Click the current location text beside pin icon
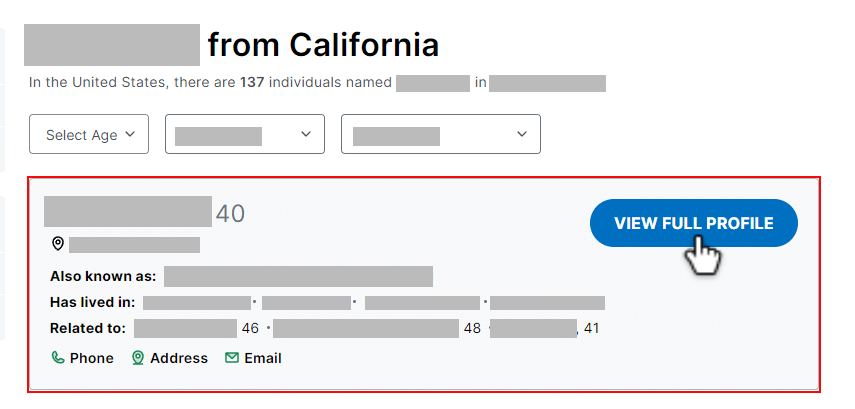The image size is (855, 409). 134,245
